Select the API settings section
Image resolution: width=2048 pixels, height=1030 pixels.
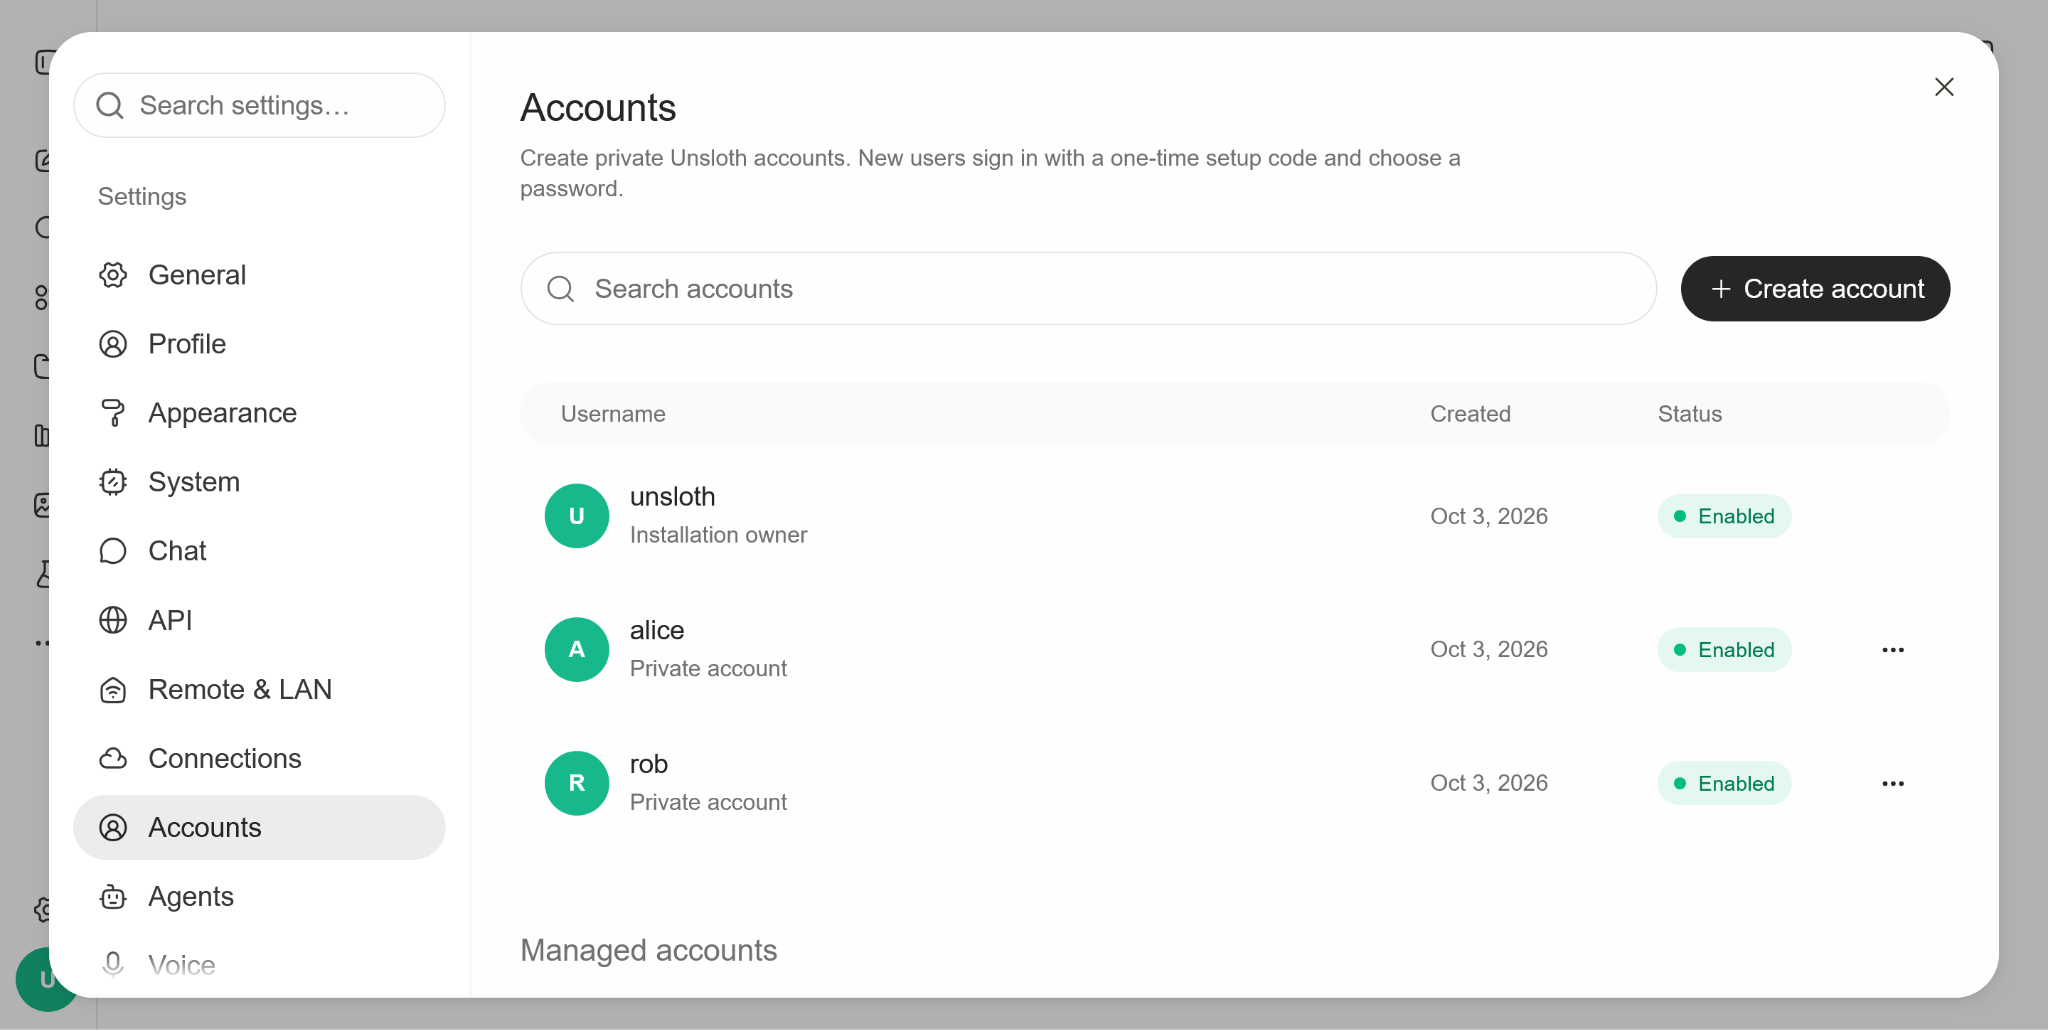click(x=259, y=620)
